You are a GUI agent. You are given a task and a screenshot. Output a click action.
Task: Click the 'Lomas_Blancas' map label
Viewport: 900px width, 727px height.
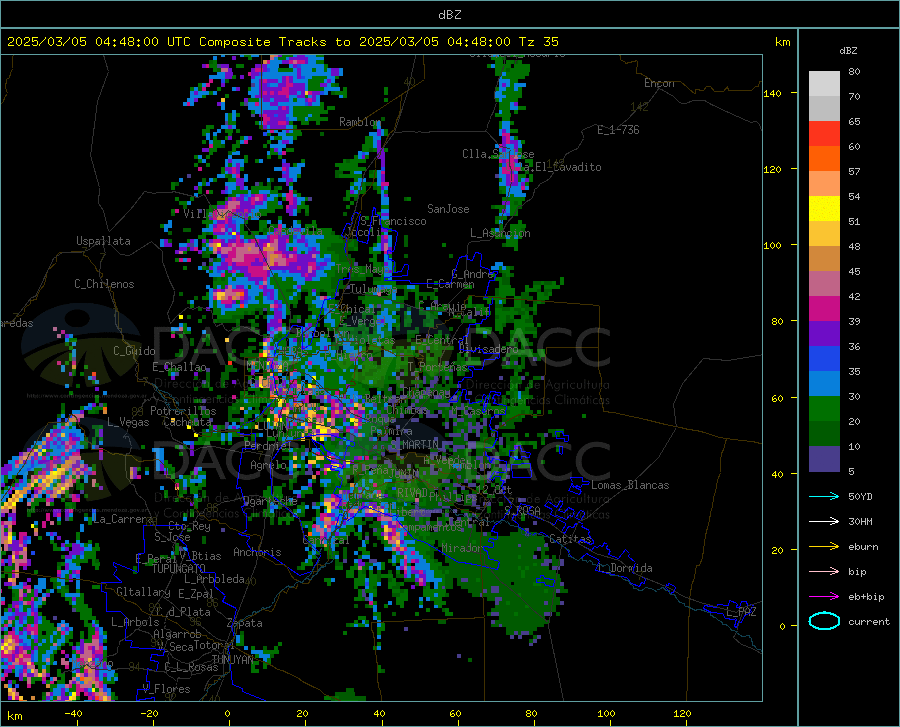(630, 485)
